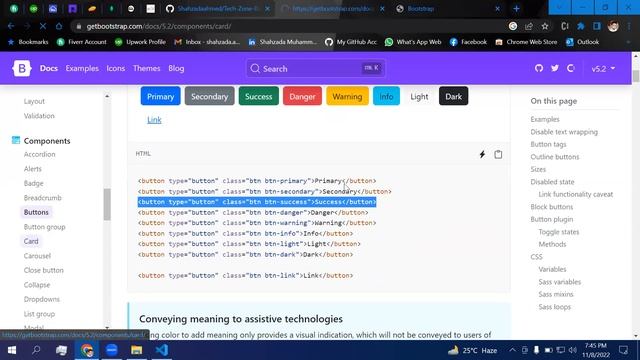Open the taskbar notifications icon
Viewport: 640px width, 360px height.
[623, 350]
